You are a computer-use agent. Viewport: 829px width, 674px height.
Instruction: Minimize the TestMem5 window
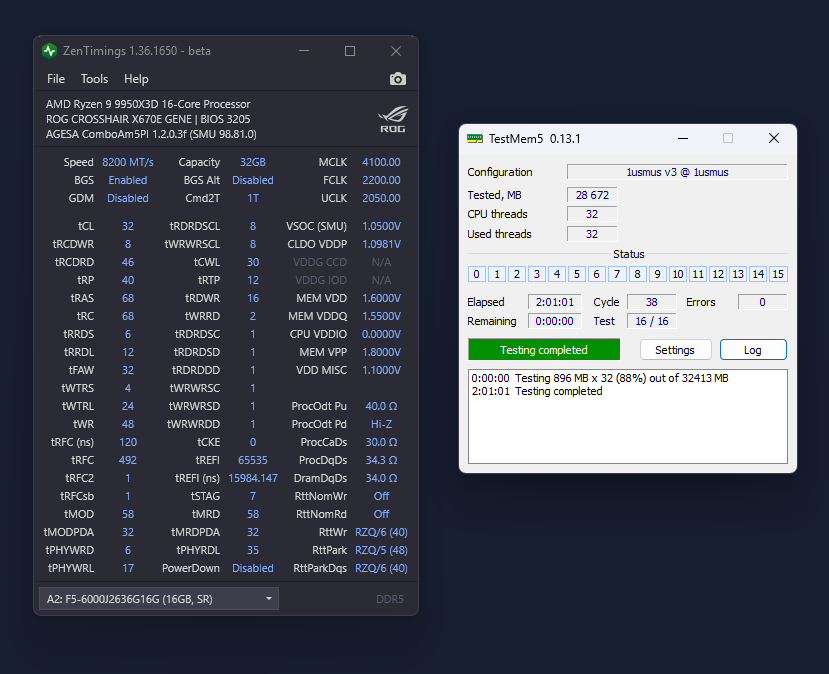coord(682,138)
